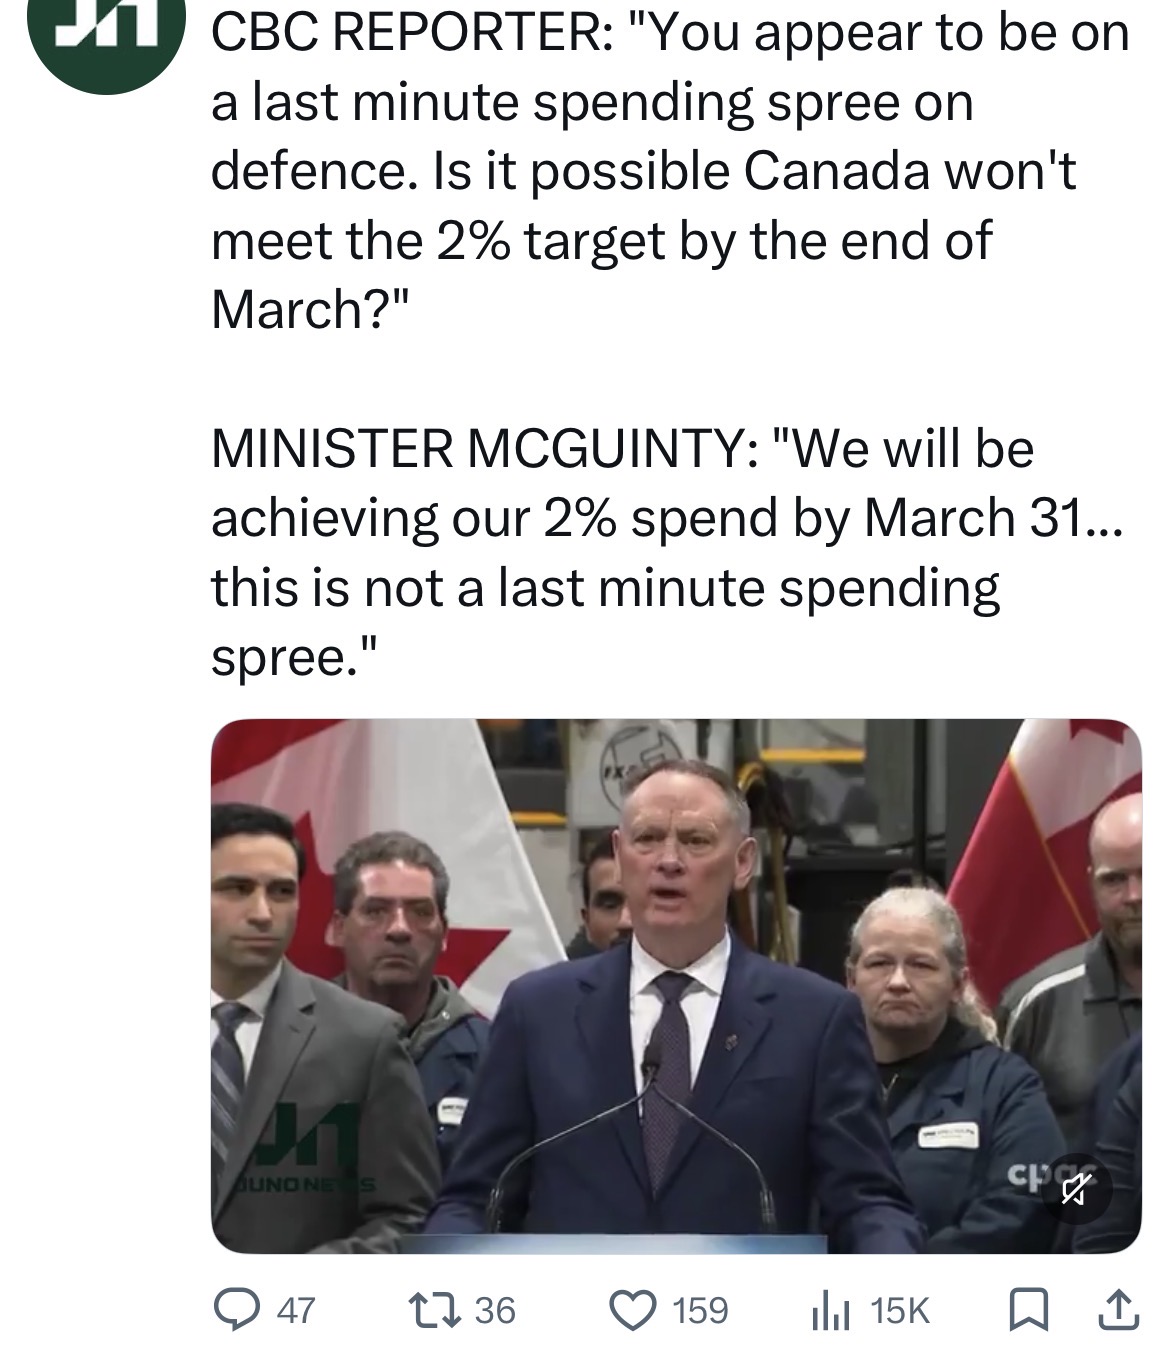Click the 159 likes count
The image size is (1170, 1351).
click(x=700, y=1310)
